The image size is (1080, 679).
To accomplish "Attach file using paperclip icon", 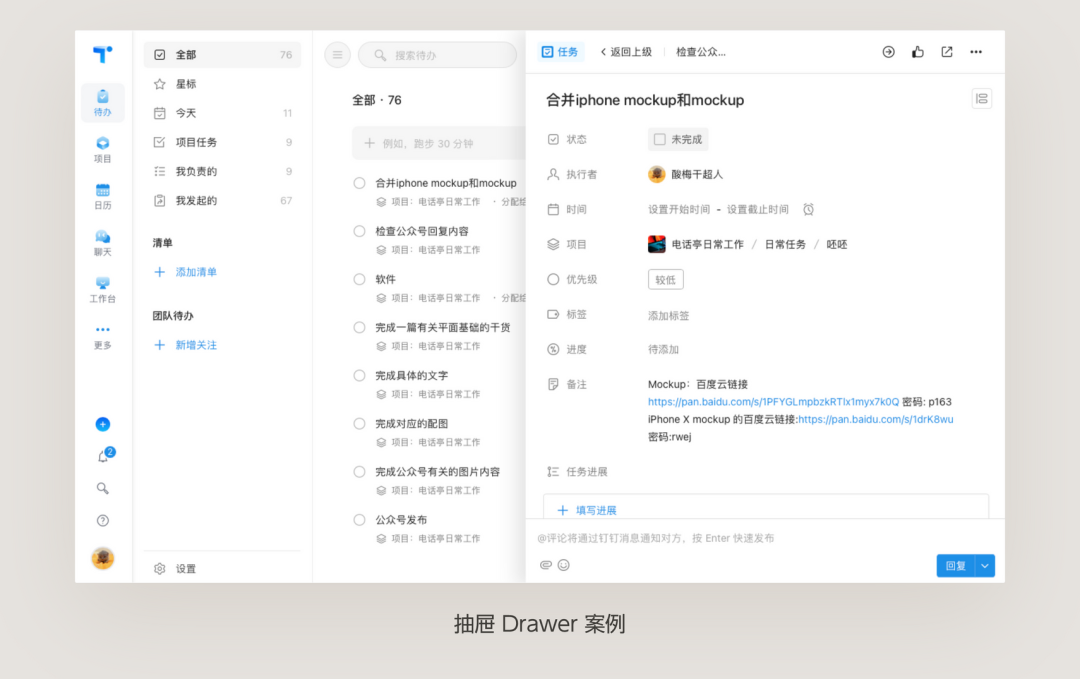I will pos(546,565).
